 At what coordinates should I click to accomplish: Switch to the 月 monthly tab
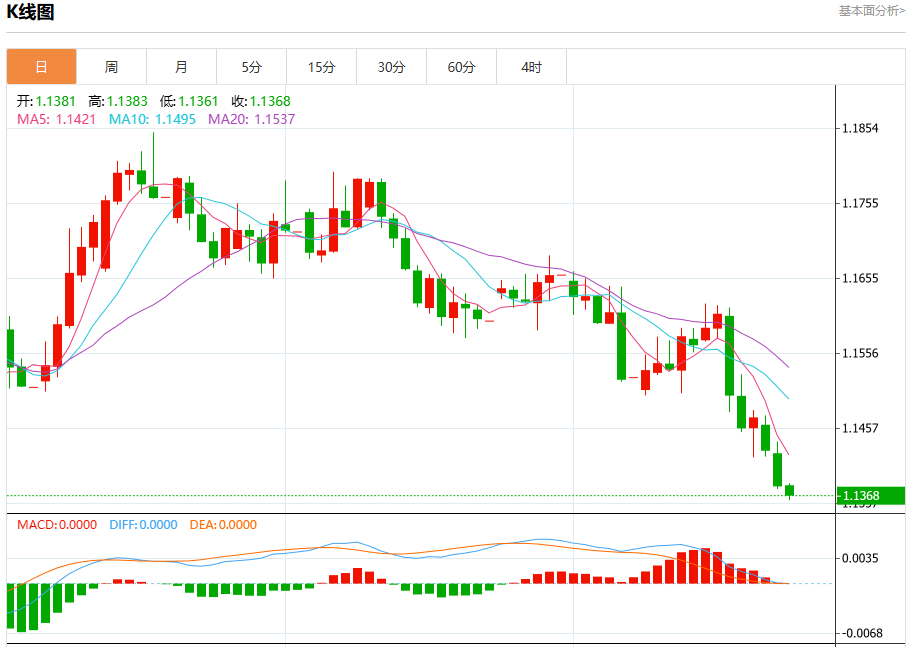[182, 67]
